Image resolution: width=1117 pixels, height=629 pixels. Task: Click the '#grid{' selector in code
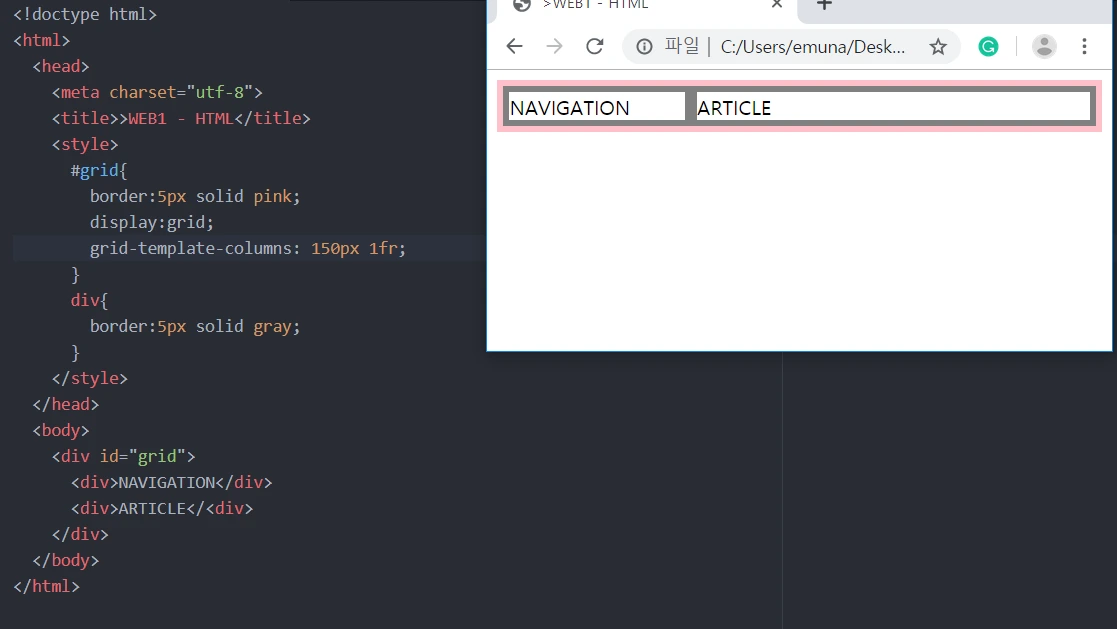click(98, 170)
